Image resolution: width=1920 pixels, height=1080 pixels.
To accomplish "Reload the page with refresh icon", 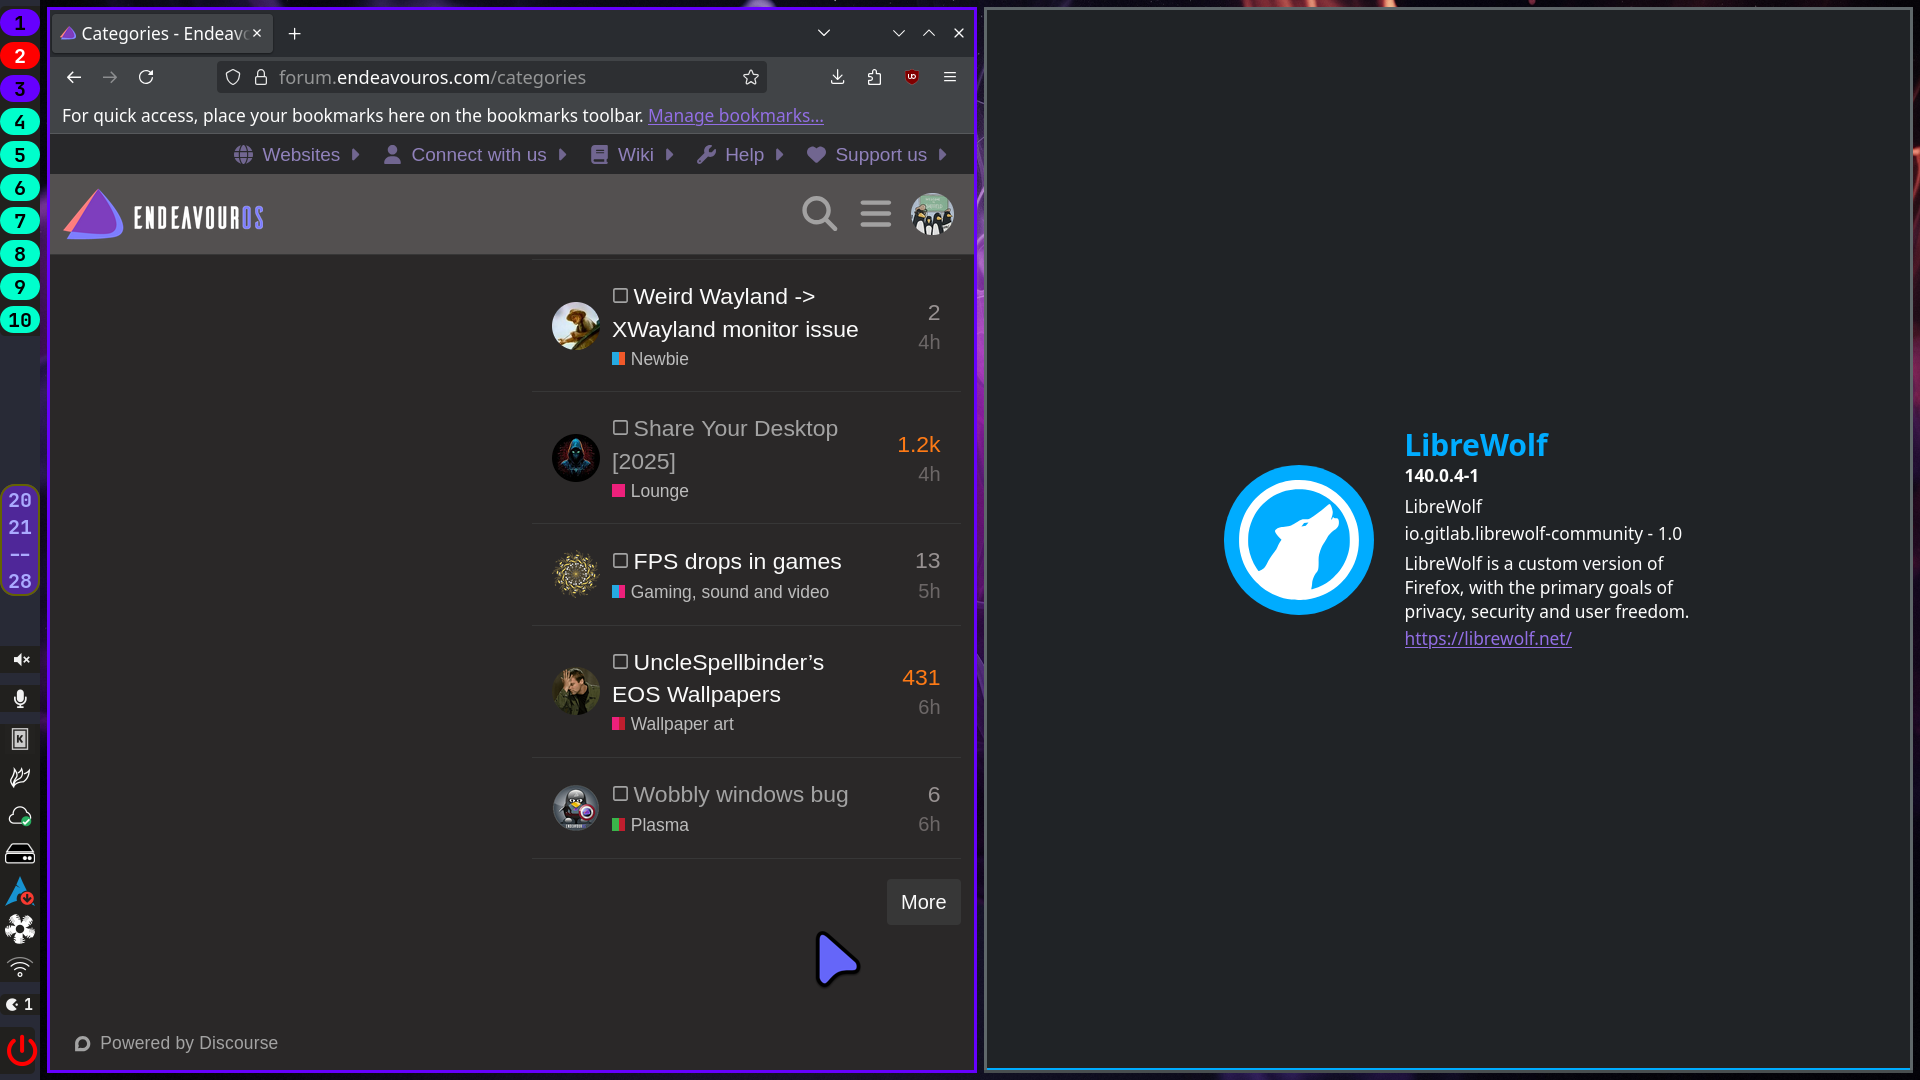I will [146, 77].
